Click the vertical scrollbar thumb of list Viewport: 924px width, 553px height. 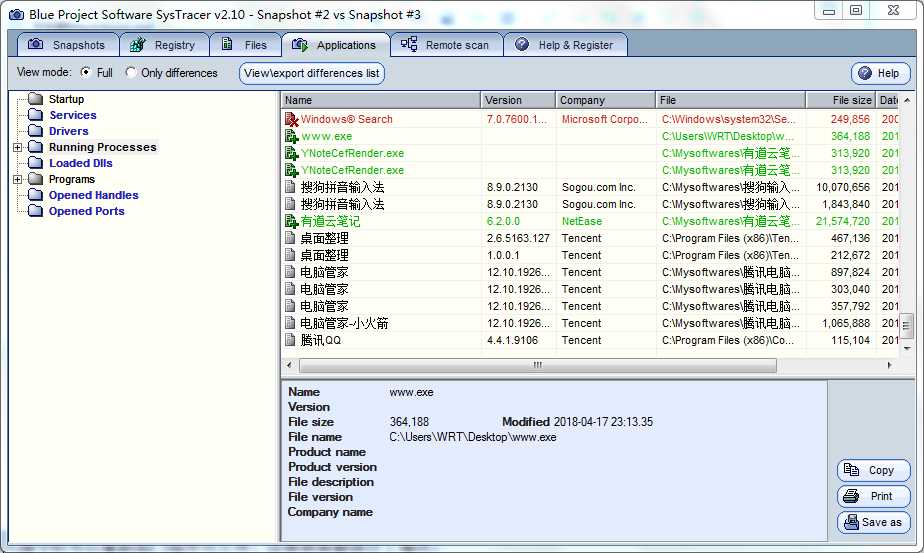tap(906, 325)
